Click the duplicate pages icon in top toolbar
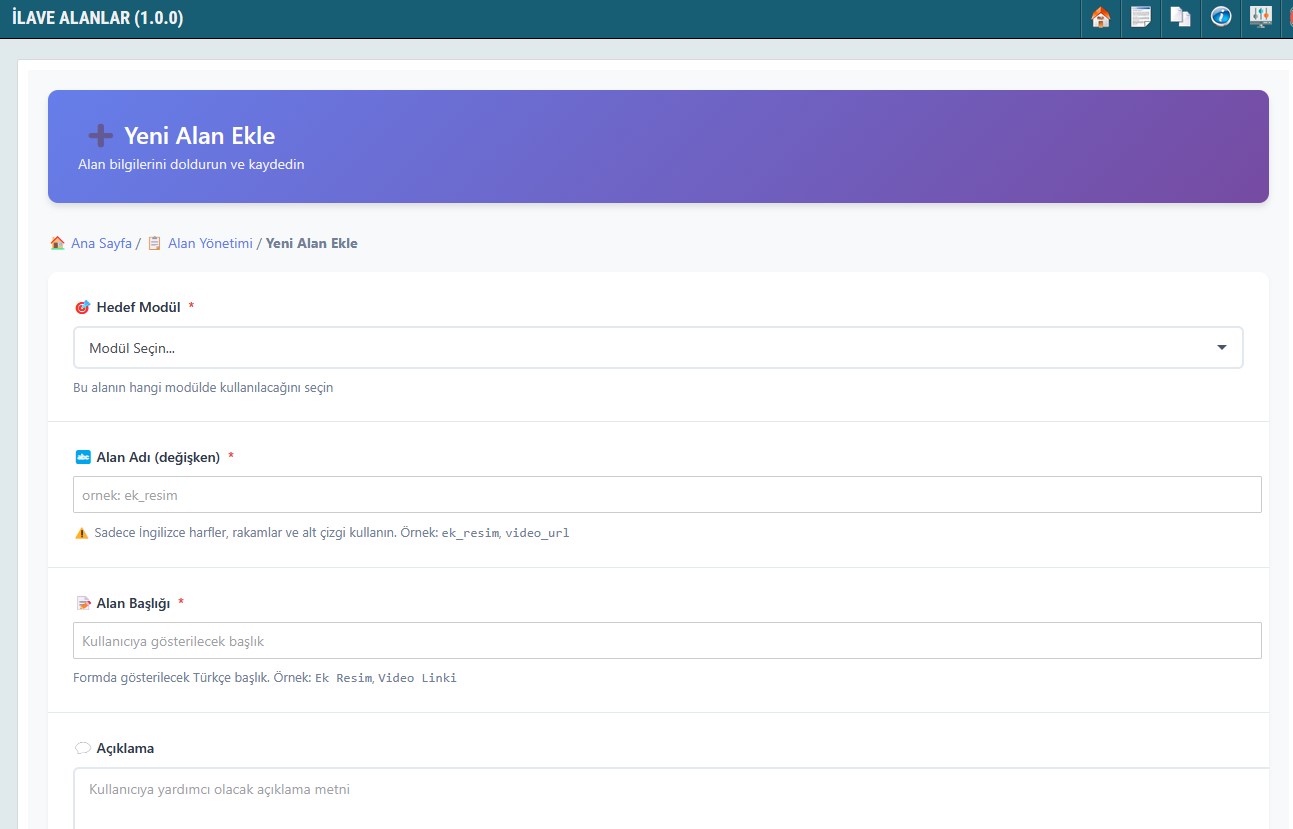This screenshot has width=1293, height=829. [x=1181, y=17]
